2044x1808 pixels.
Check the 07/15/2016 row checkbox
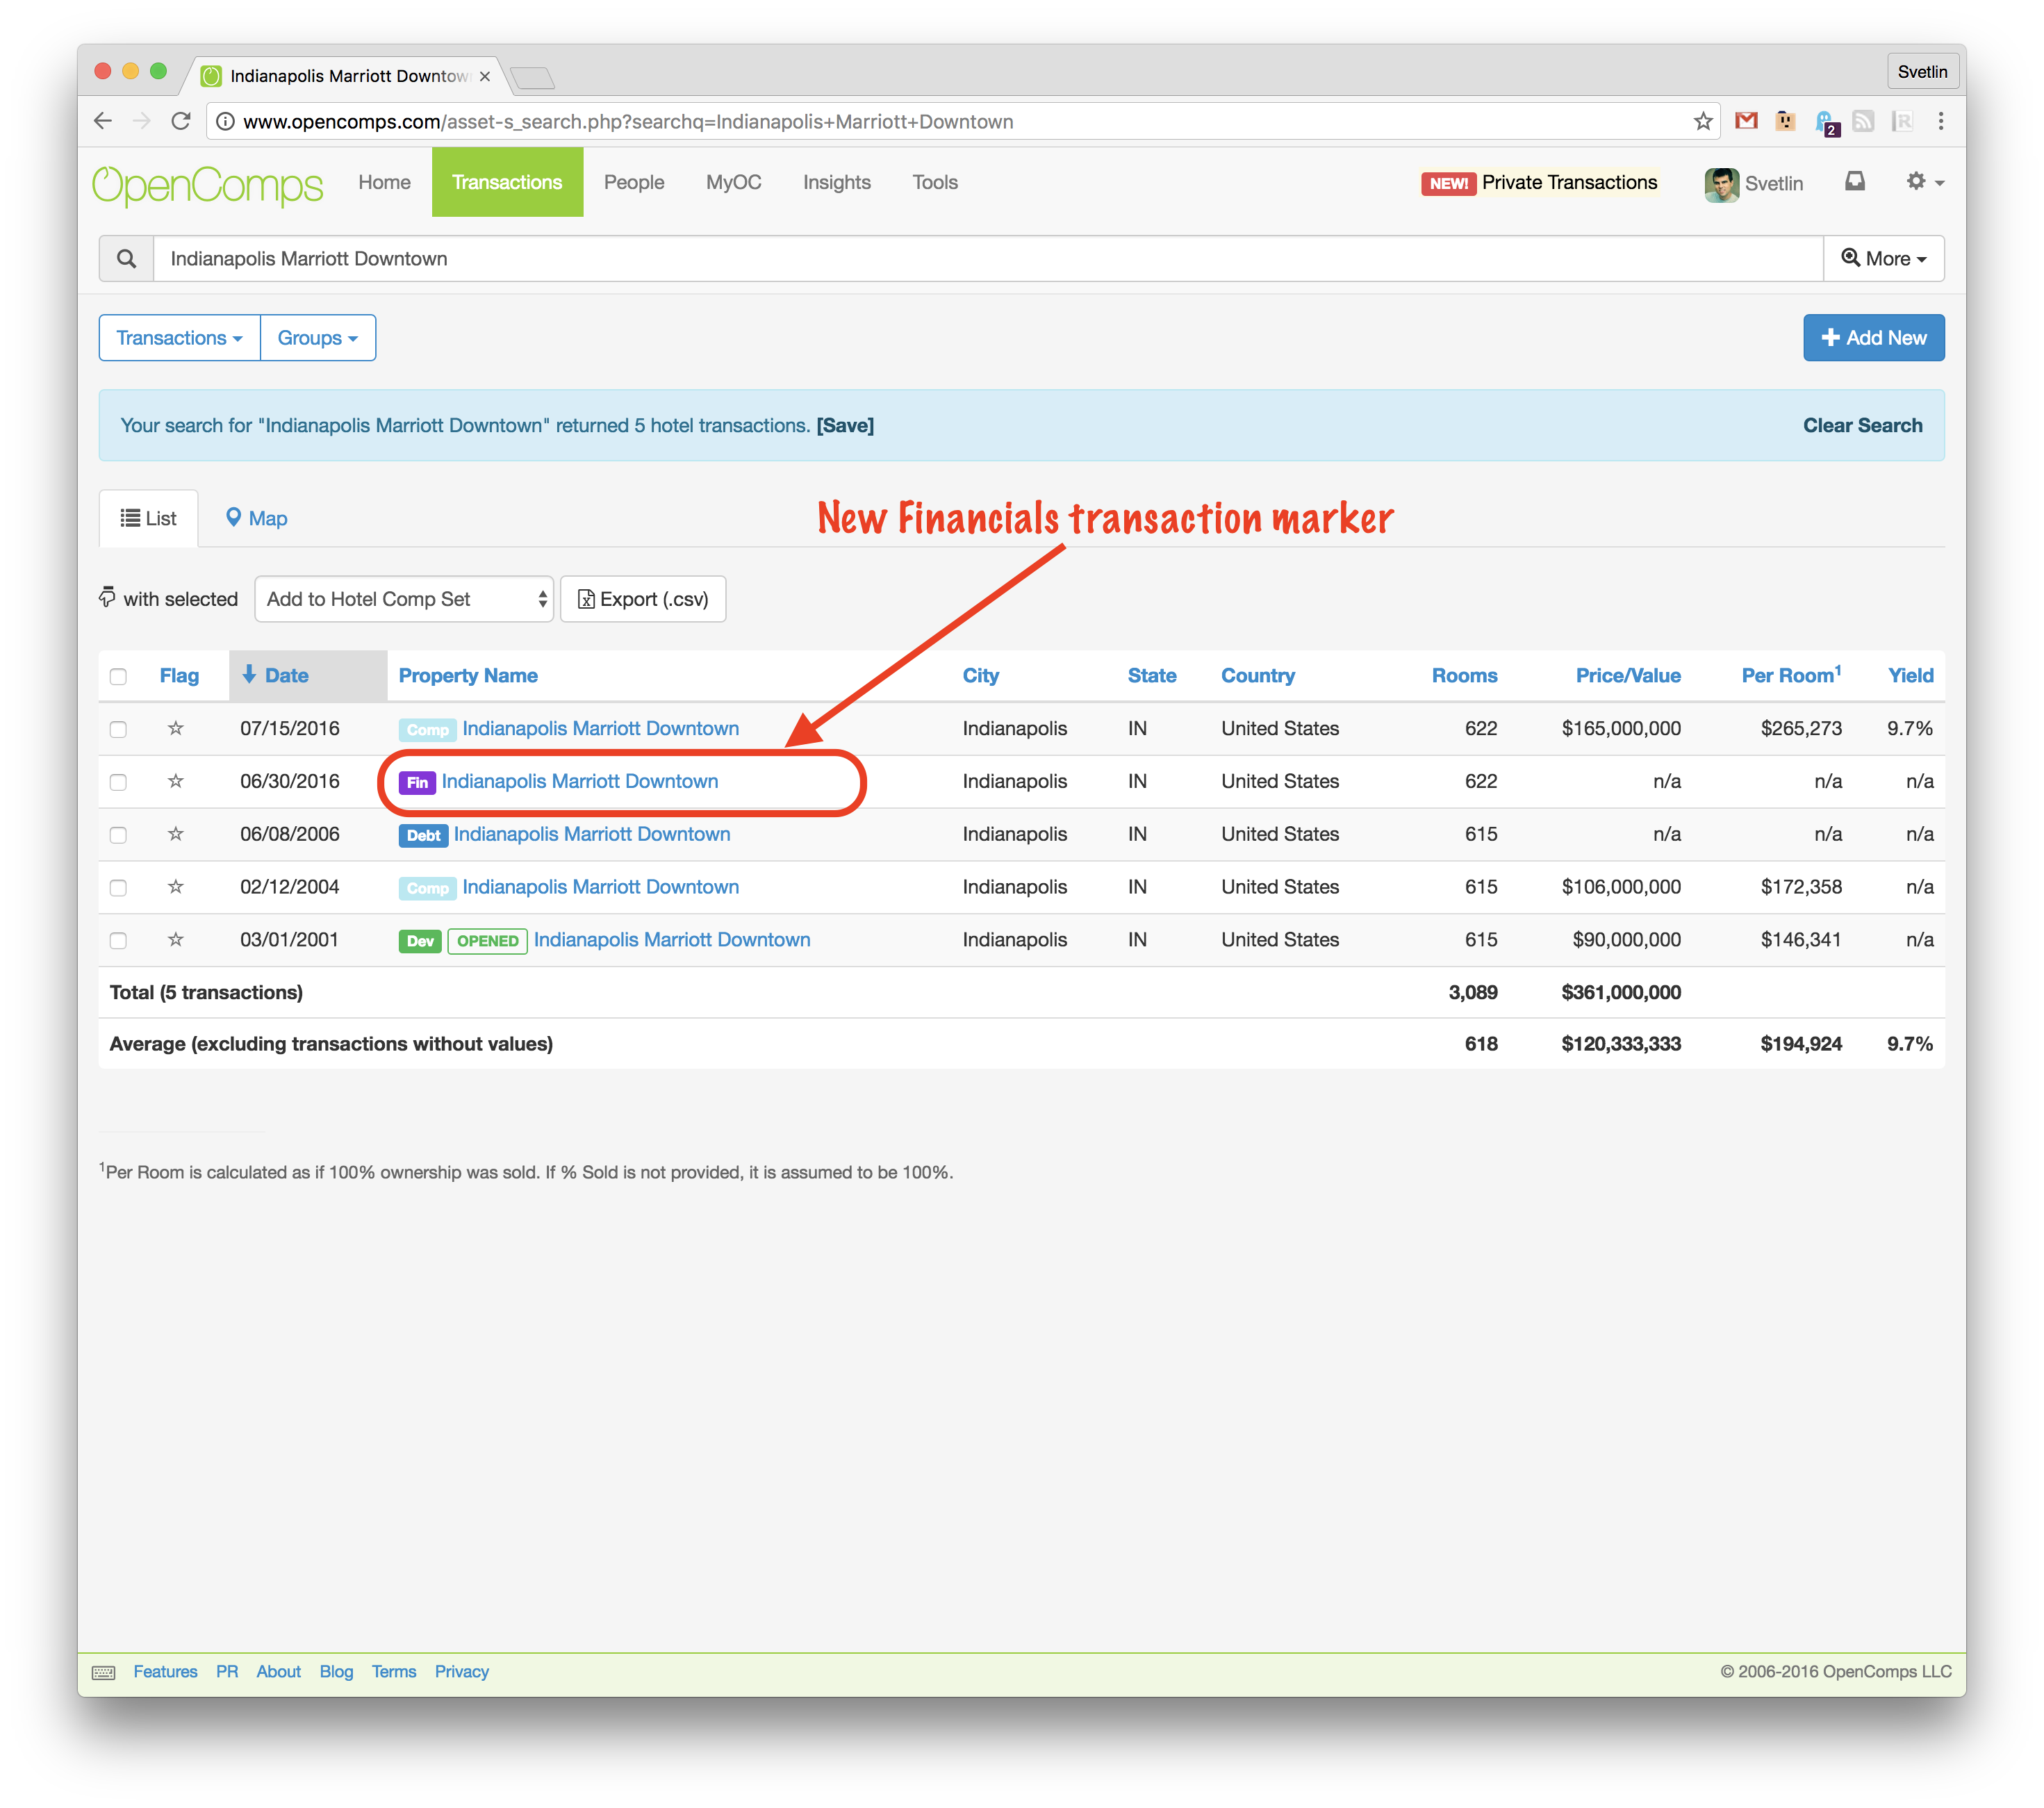pos(118,729)
